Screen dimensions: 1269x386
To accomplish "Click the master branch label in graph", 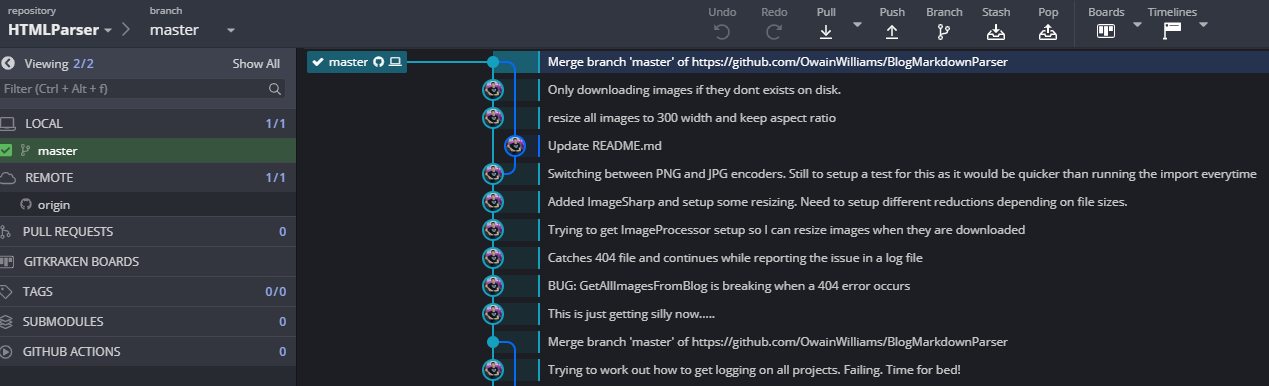I will (x=356, y=62).
